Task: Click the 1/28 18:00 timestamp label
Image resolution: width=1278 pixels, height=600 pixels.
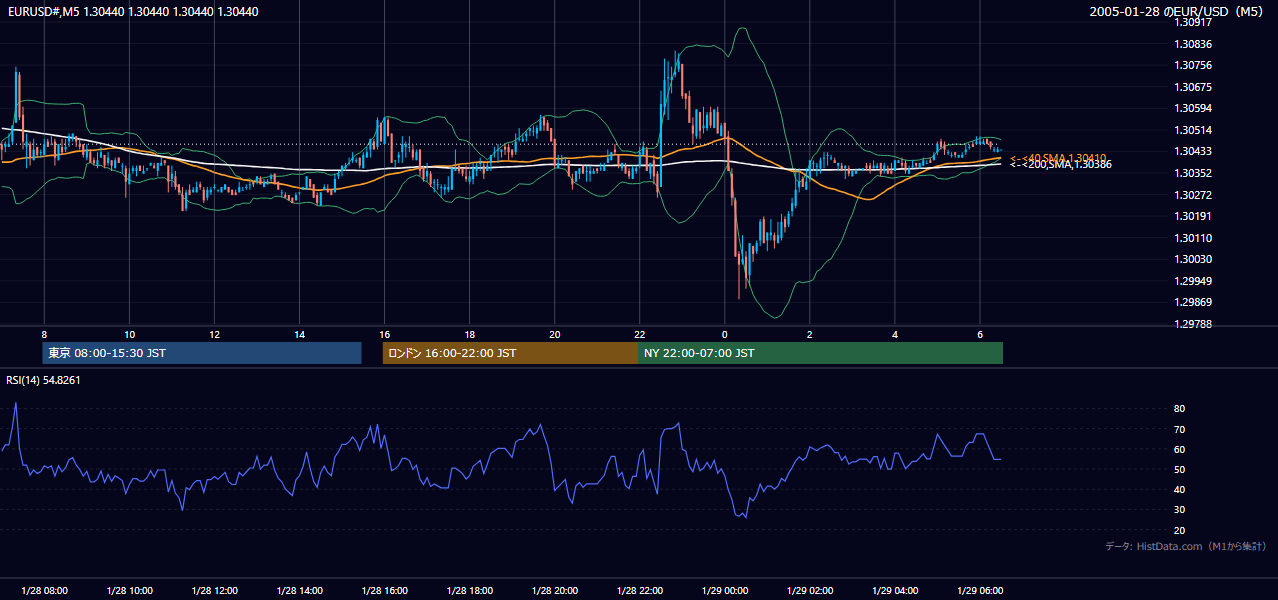Action: (x=469, y=590)
